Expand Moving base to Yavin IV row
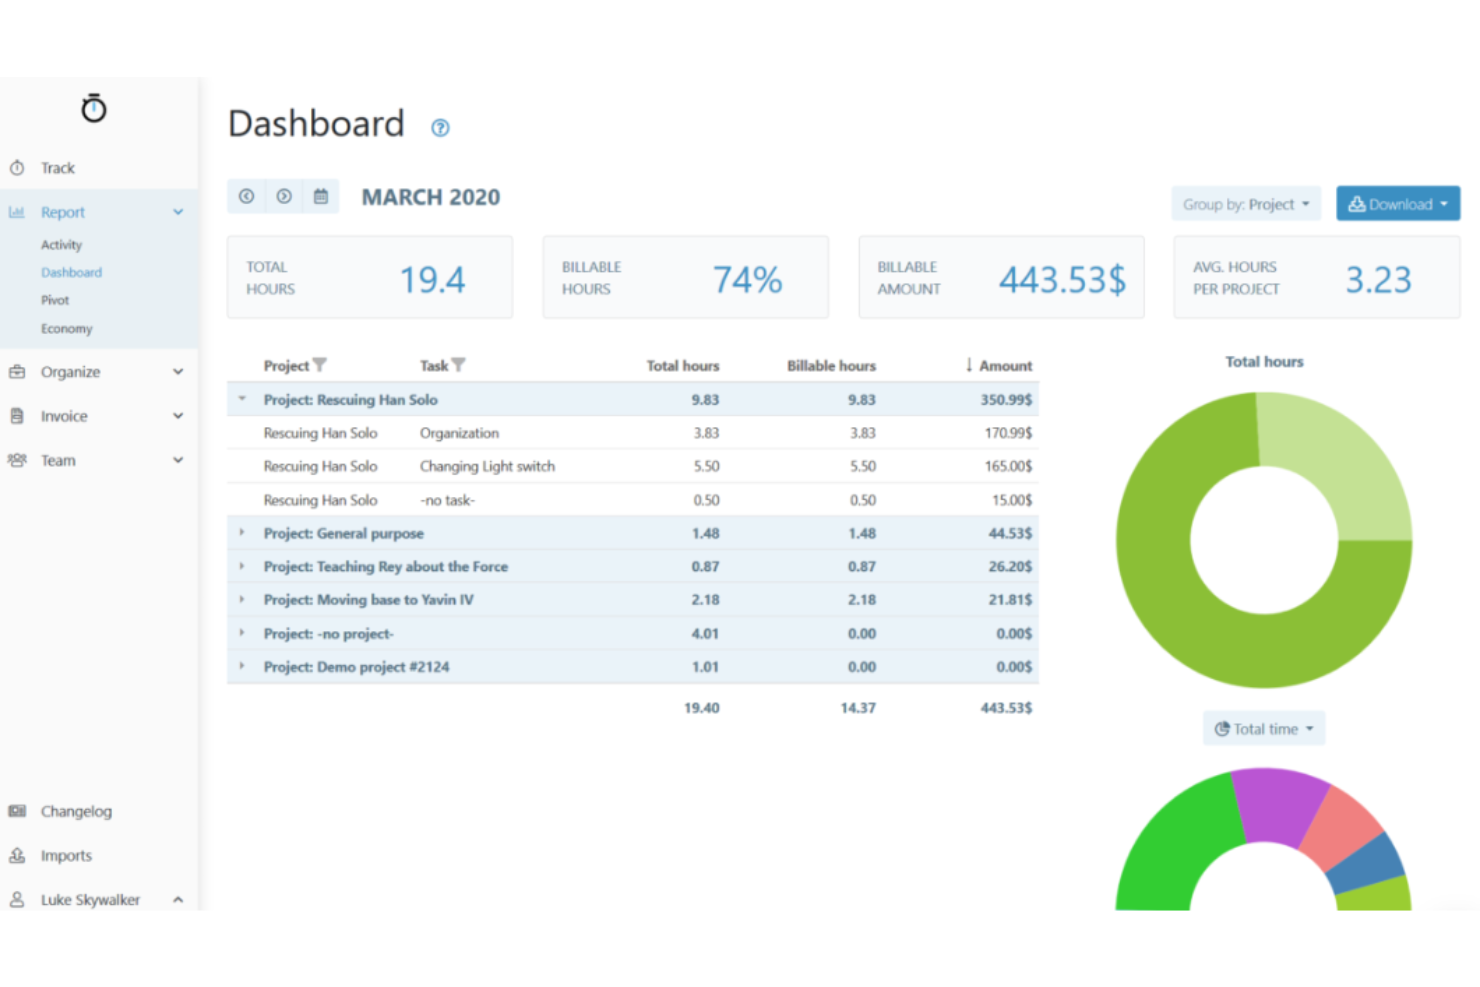 click(242, 599)
